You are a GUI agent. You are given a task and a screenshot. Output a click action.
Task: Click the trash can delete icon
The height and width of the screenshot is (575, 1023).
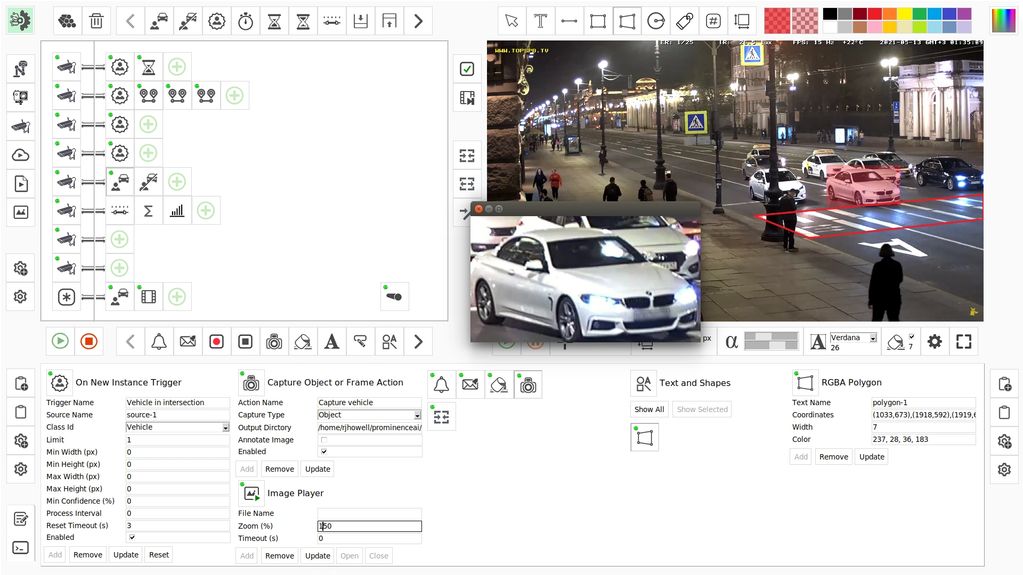96,20
